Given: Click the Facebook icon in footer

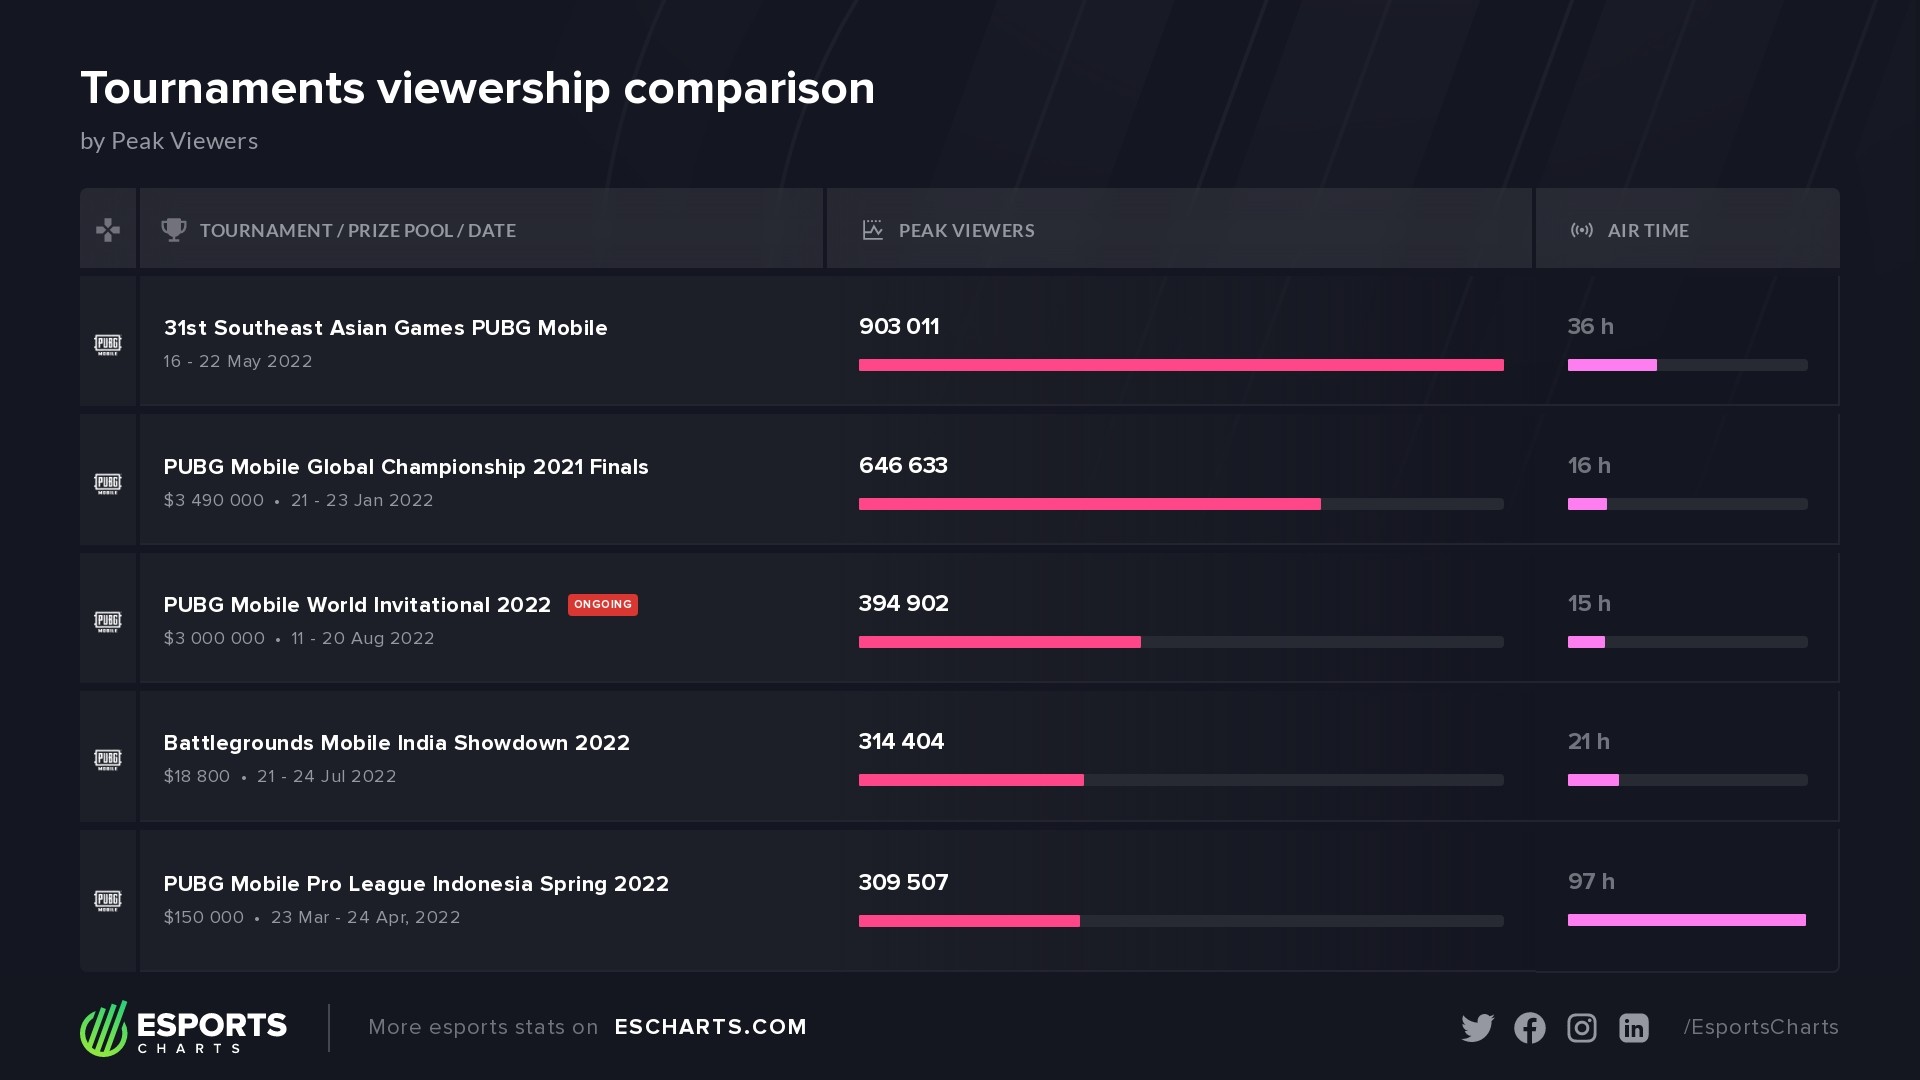Looking at the screenshot, I should 1529,1028.
